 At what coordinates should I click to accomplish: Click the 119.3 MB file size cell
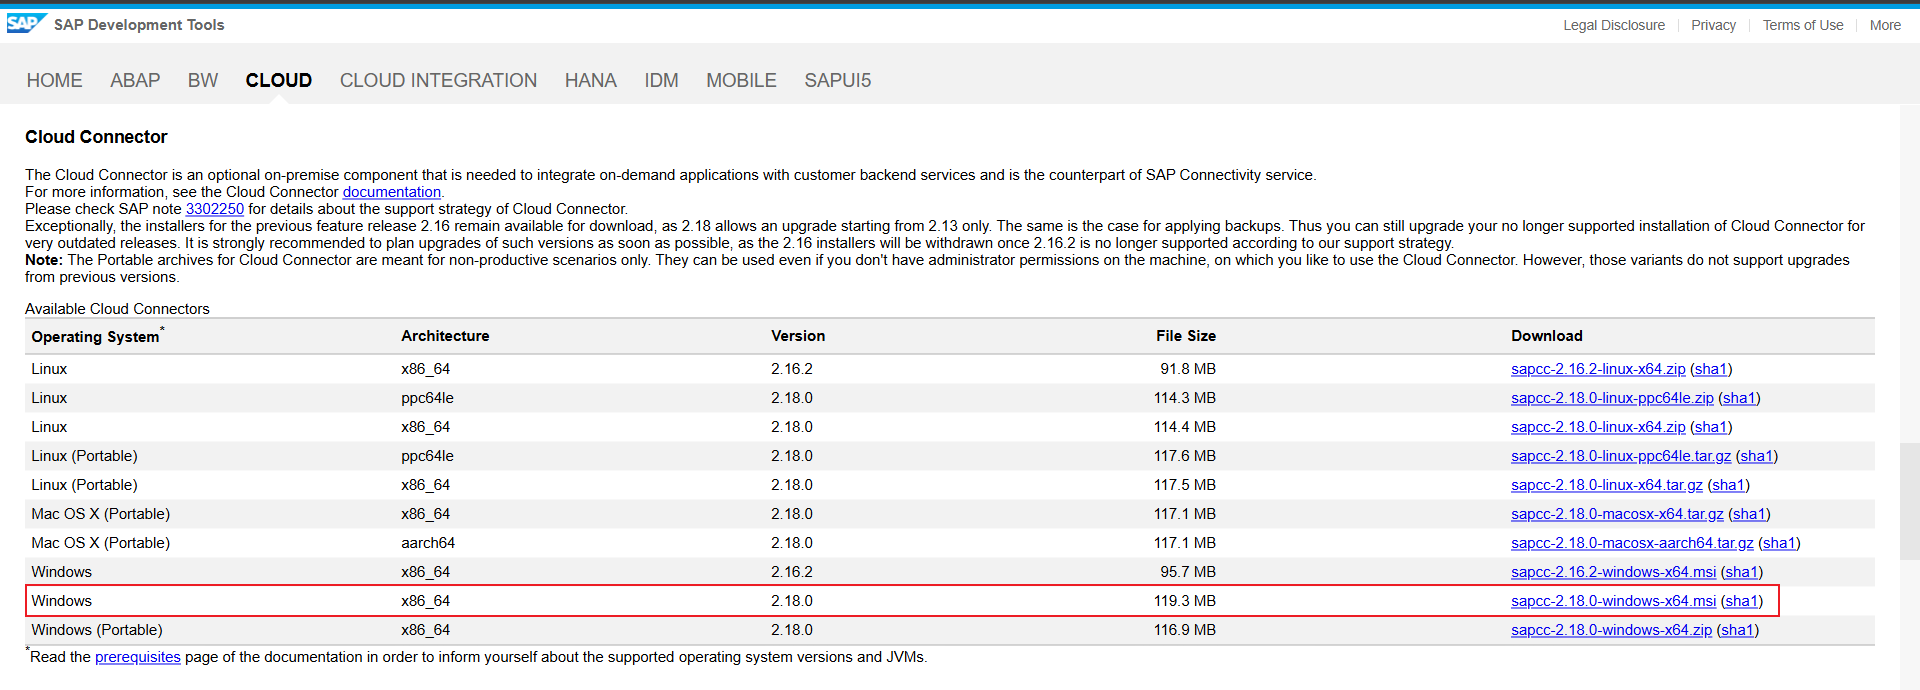pos(1185,601)
